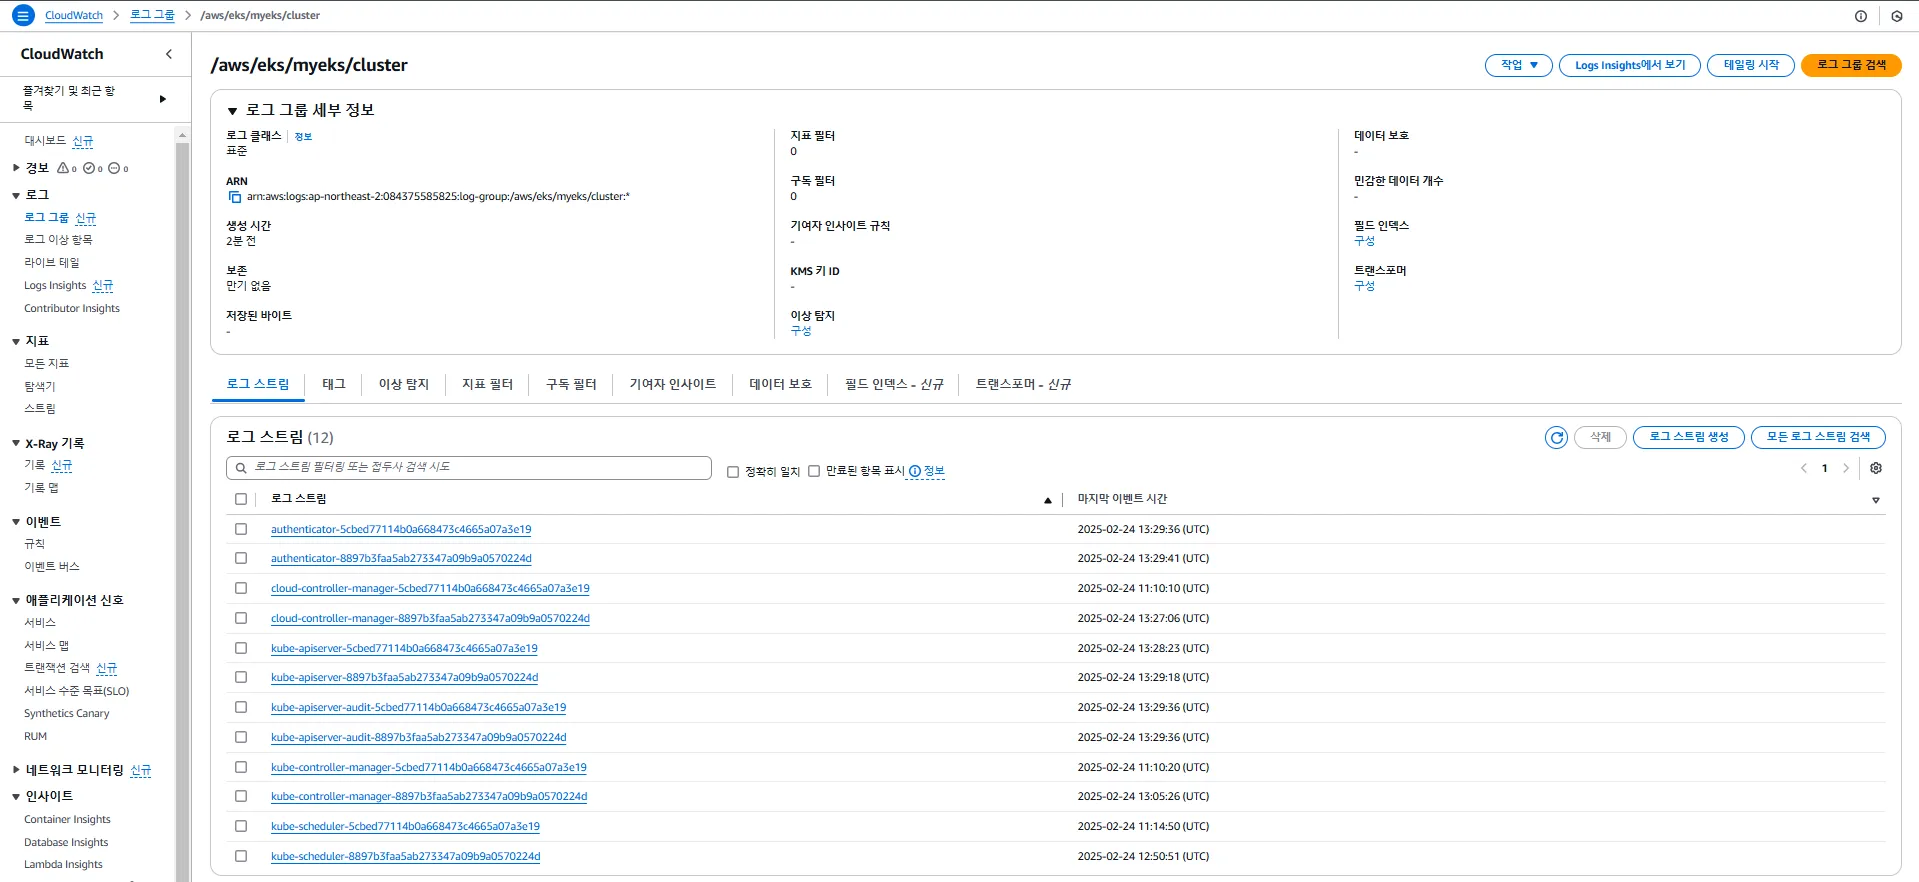Screen dimensions: 1919x882
Task: Open kube-scheduler-5cbed77114b0 log stream
Action: coord(405,827)
